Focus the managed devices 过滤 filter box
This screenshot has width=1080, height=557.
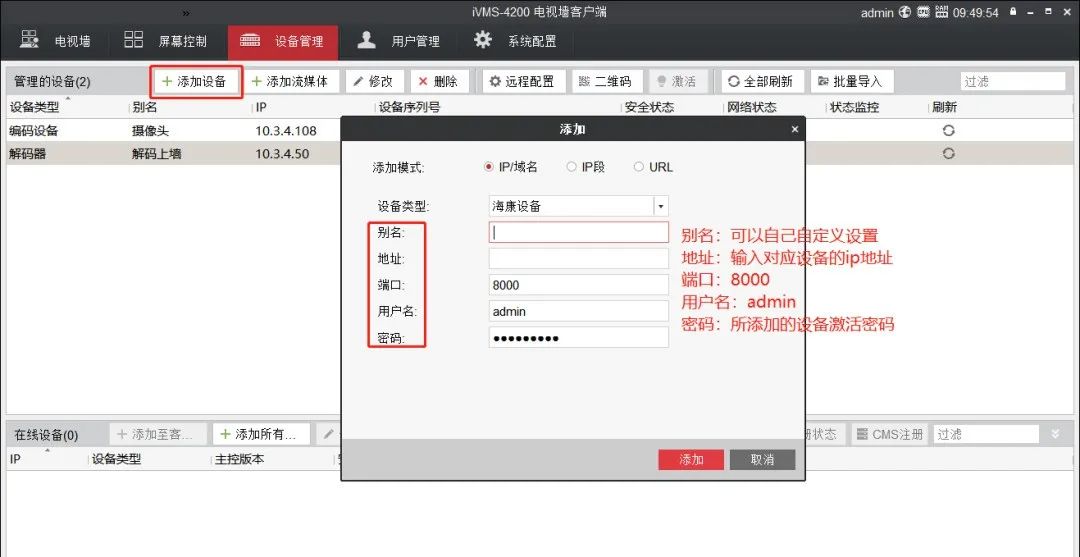(1012, 81)
